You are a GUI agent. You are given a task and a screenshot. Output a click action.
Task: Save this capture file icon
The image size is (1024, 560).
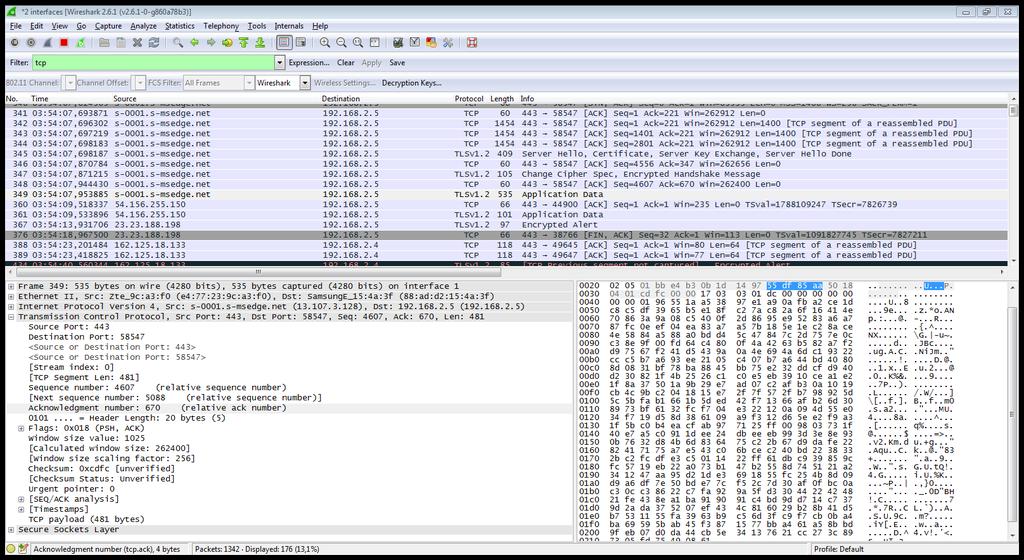click(x=121, y=42)
